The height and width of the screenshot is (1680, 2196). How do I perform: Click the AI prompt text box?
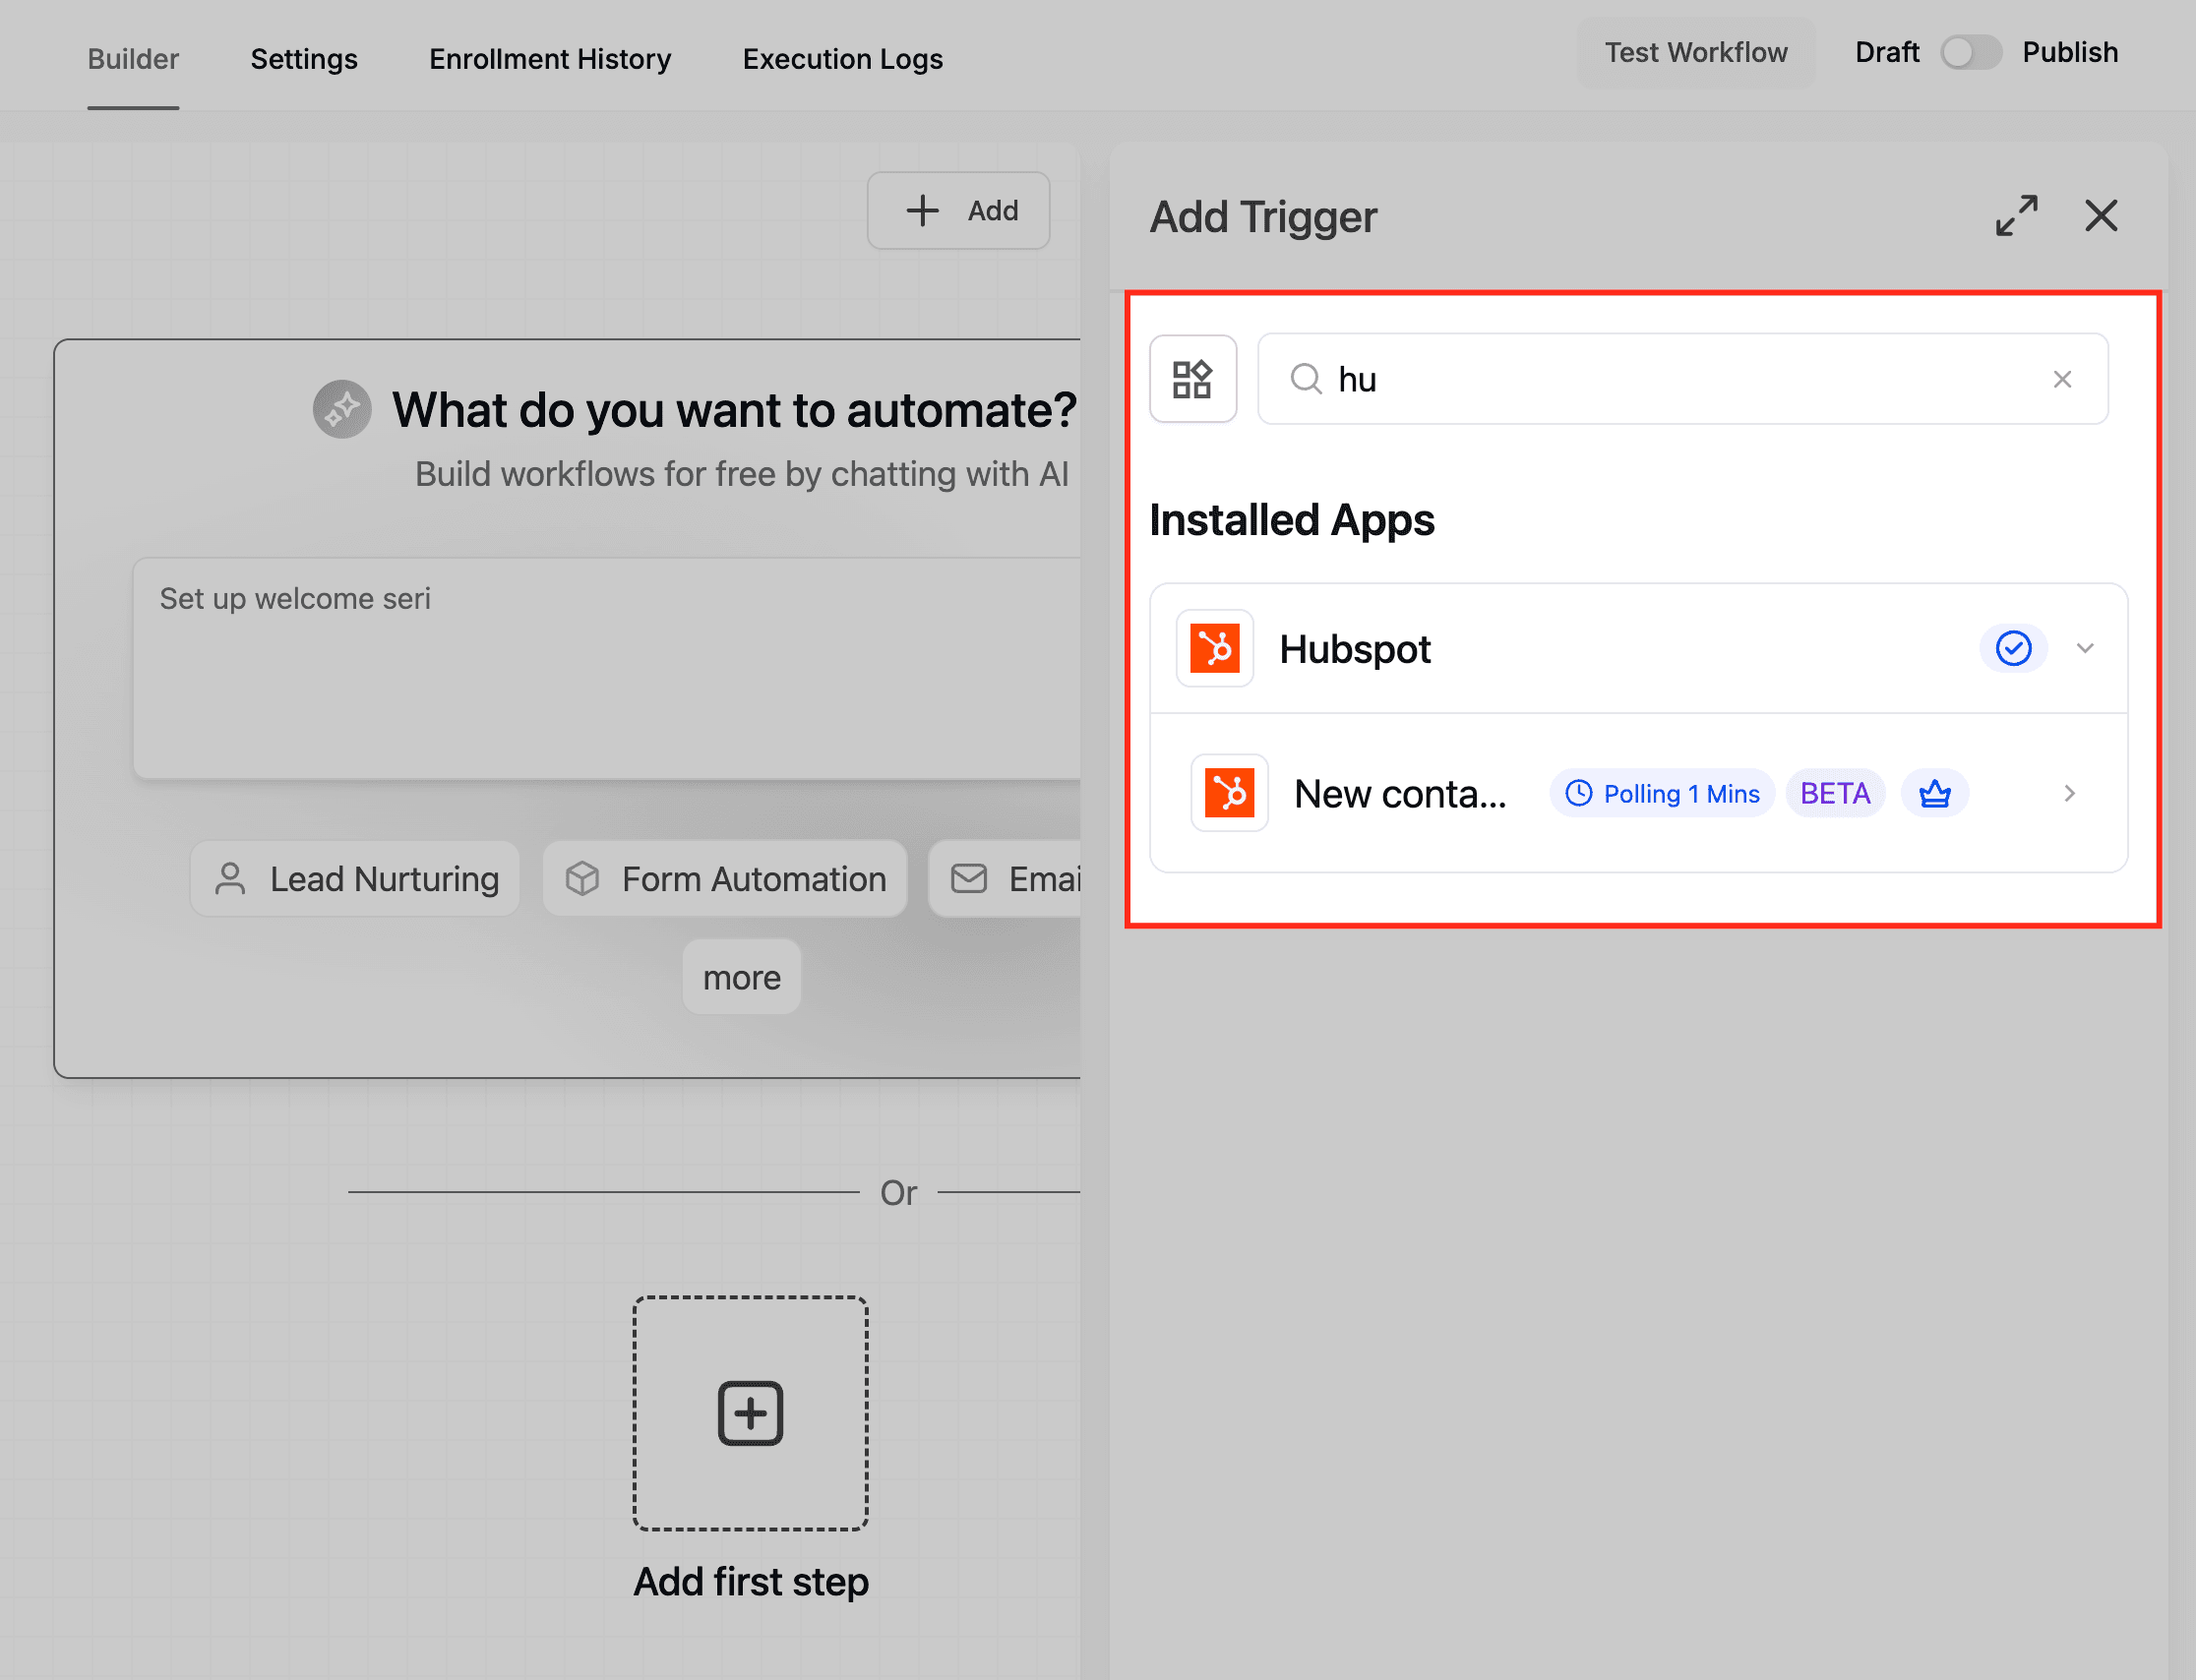pos(606,668)
